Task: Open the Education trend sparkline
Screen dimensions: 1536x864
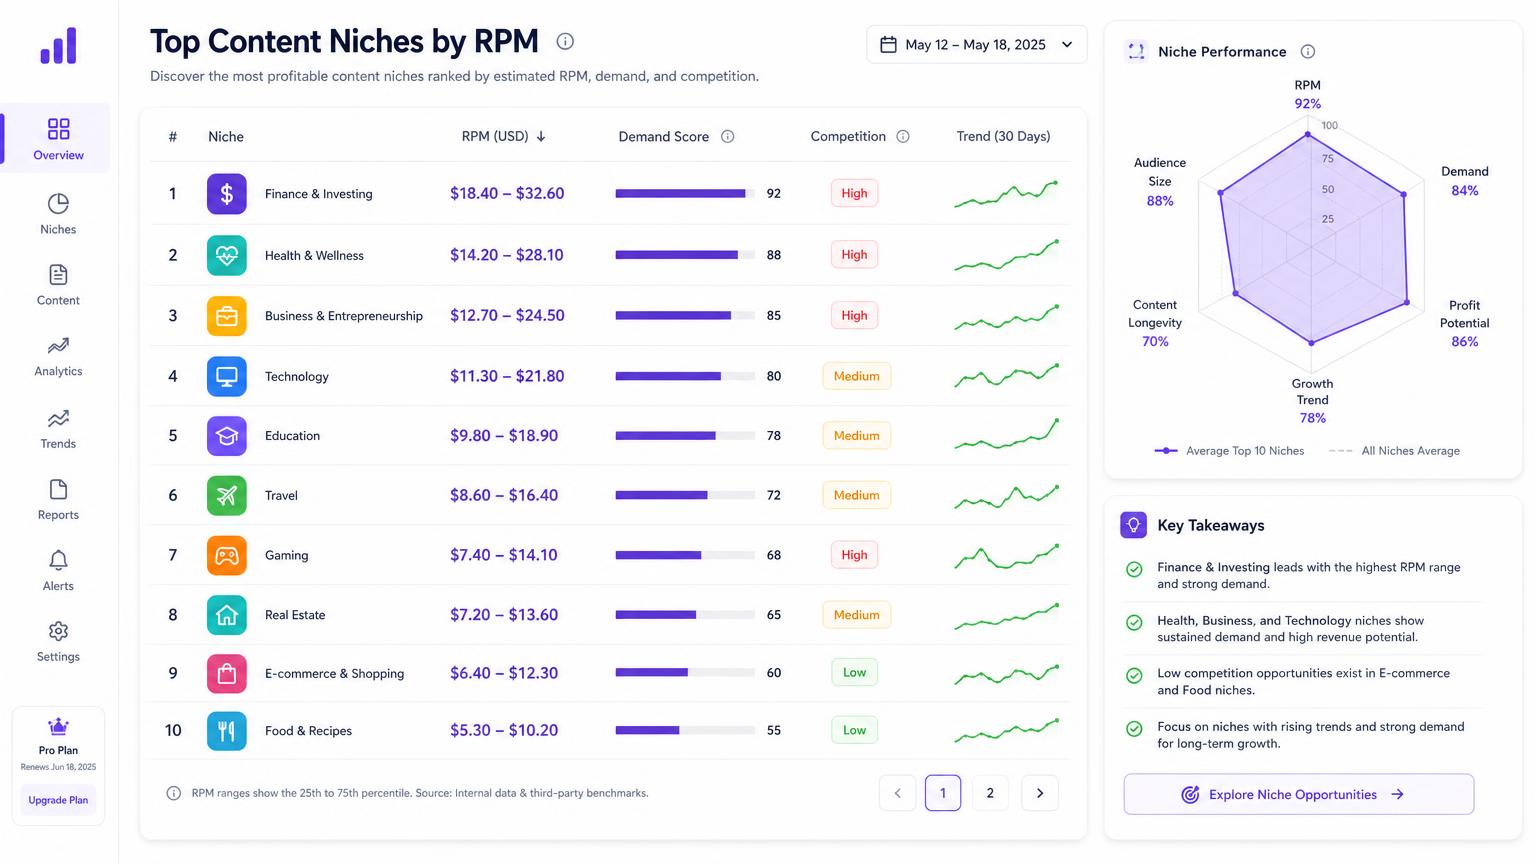Action: pyautogui.click(x=1006, y=435)
